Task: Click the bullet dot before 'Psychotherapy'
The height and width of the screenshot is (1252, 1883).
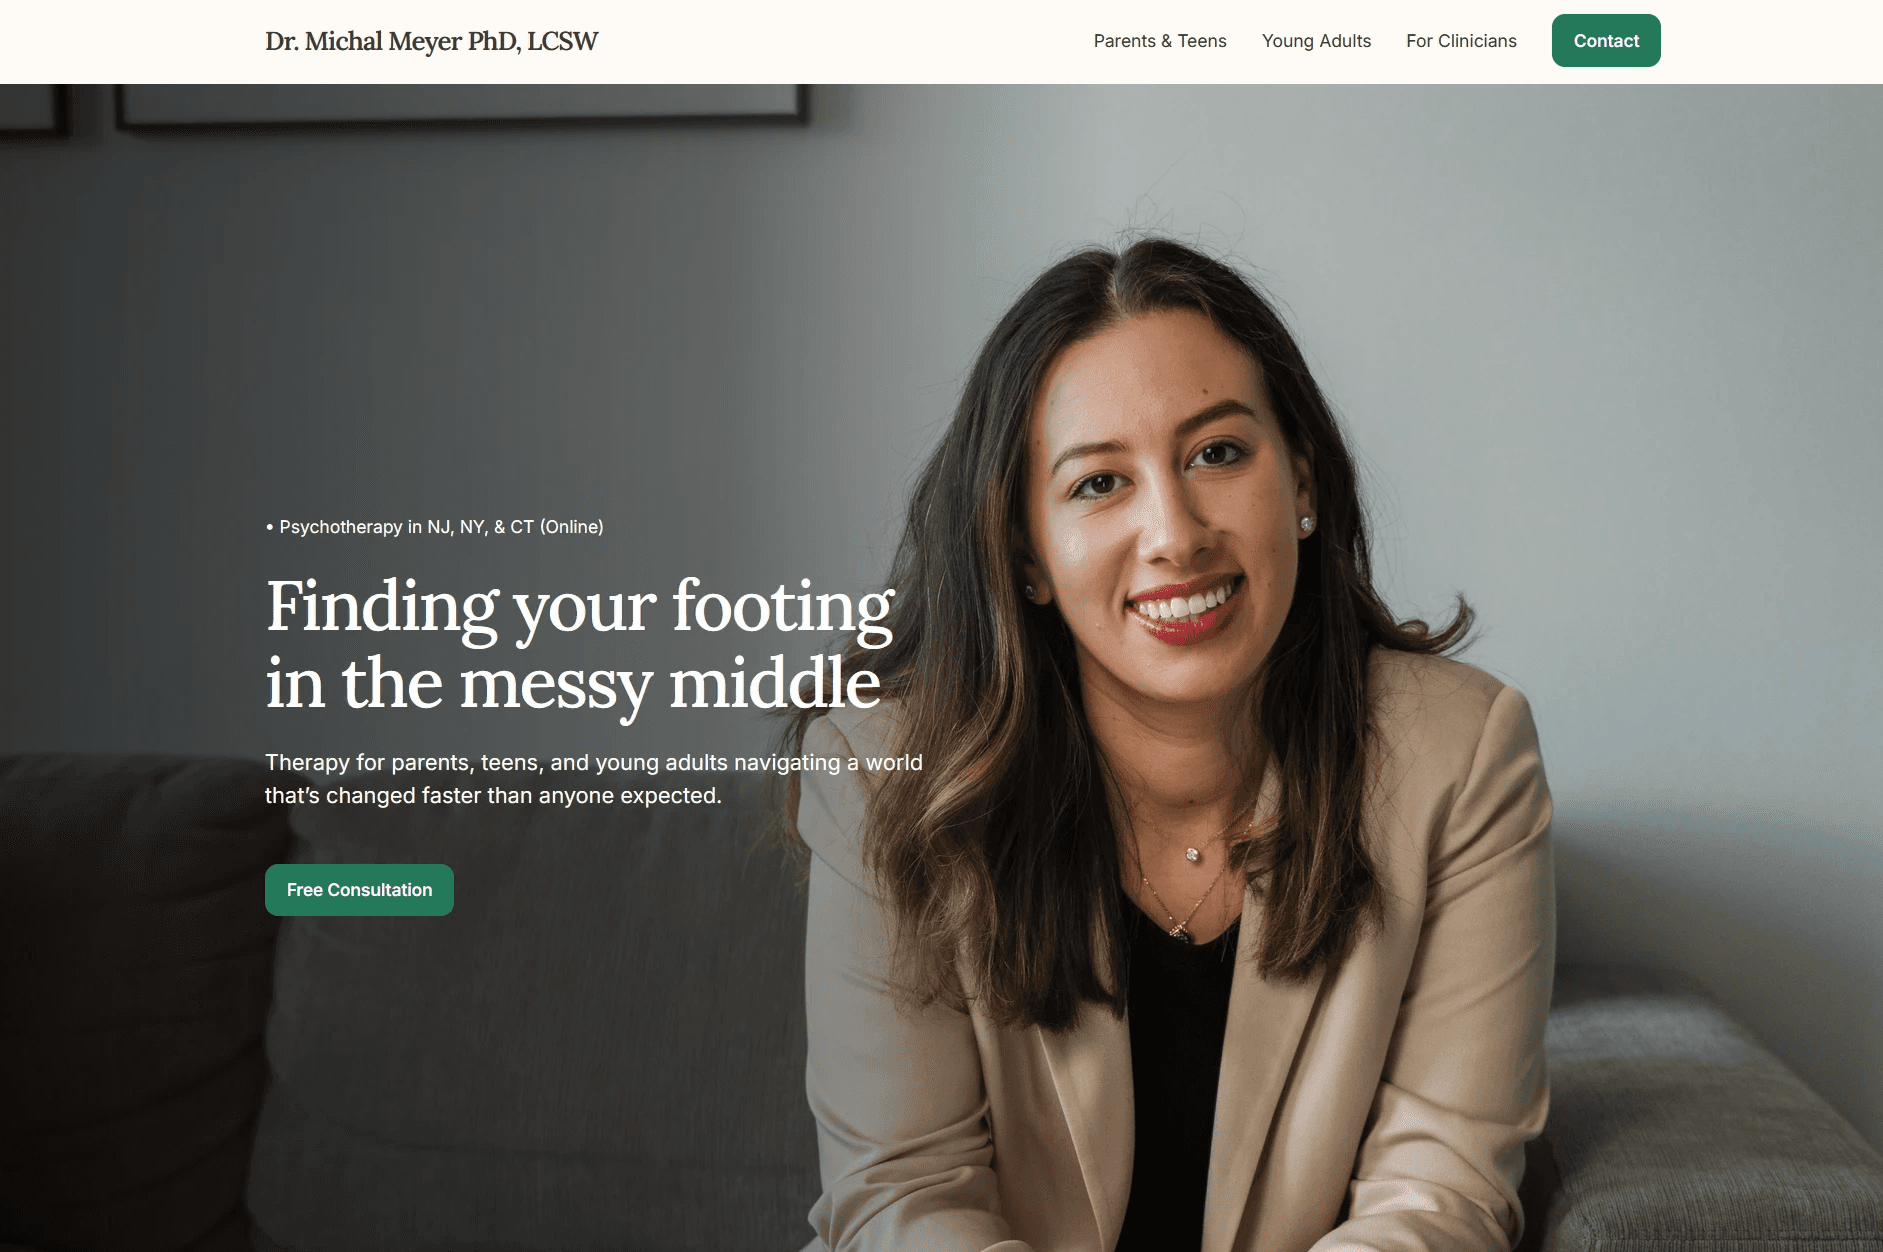Action: point(270,527)
